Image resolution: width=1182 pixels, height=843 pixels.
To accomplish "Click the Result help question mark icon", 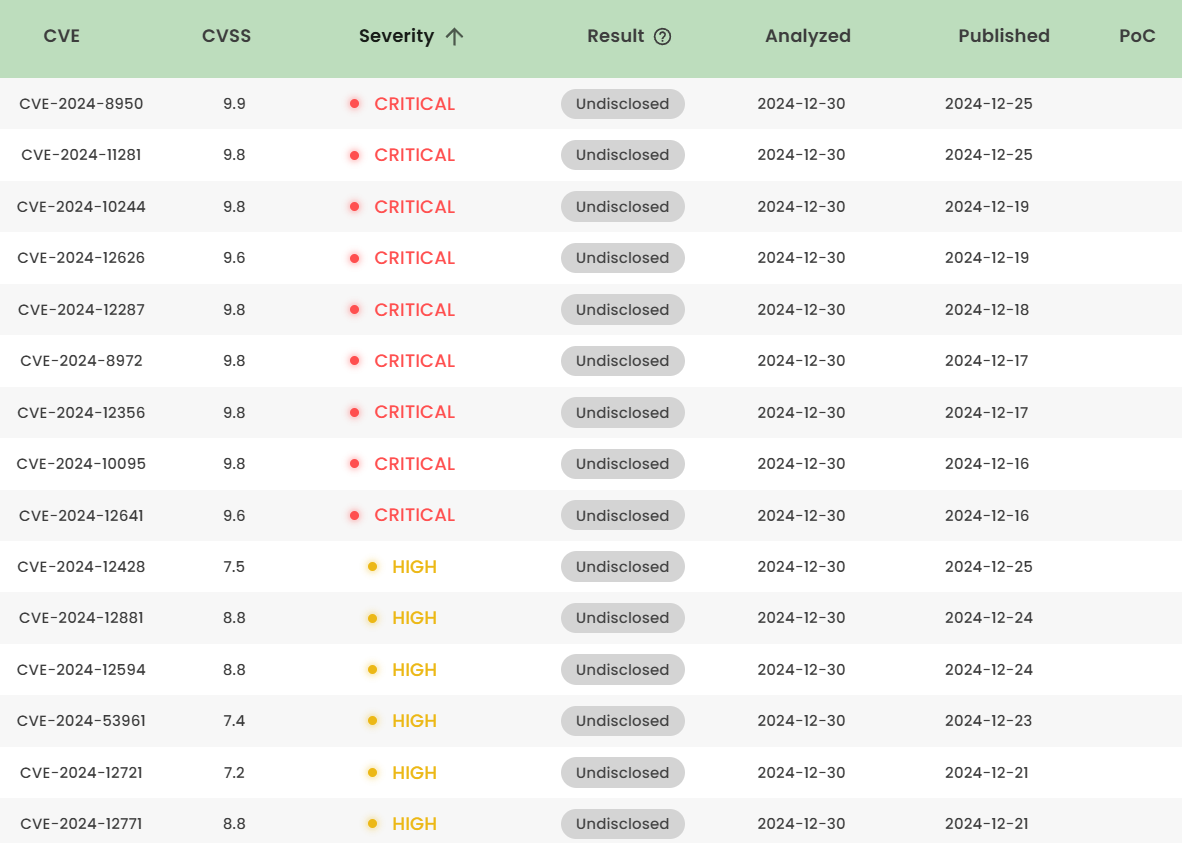I will (662, 36).
